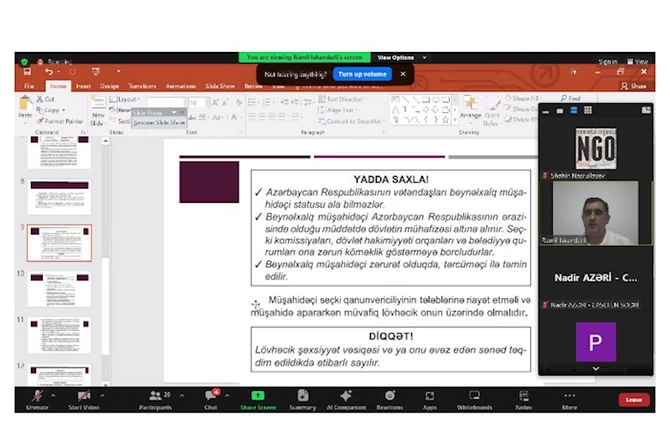Click the Turn up volume button
This screenshot has width=670, height=441.
(x=362, y=74)
